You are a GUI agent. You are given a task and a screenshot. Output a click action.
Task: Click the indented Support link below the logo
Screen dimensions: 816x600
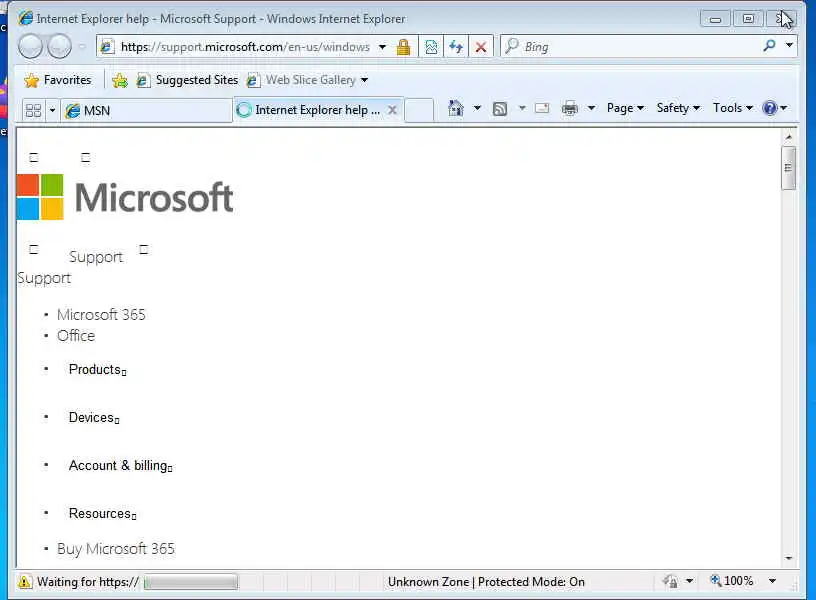click(x=96, y=257)
